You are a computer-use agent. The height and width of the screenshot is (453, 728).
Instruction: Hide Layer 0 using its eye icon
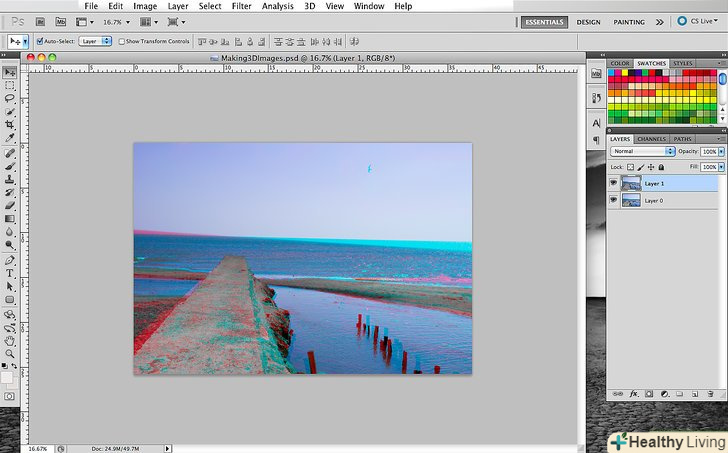[613, 200]
